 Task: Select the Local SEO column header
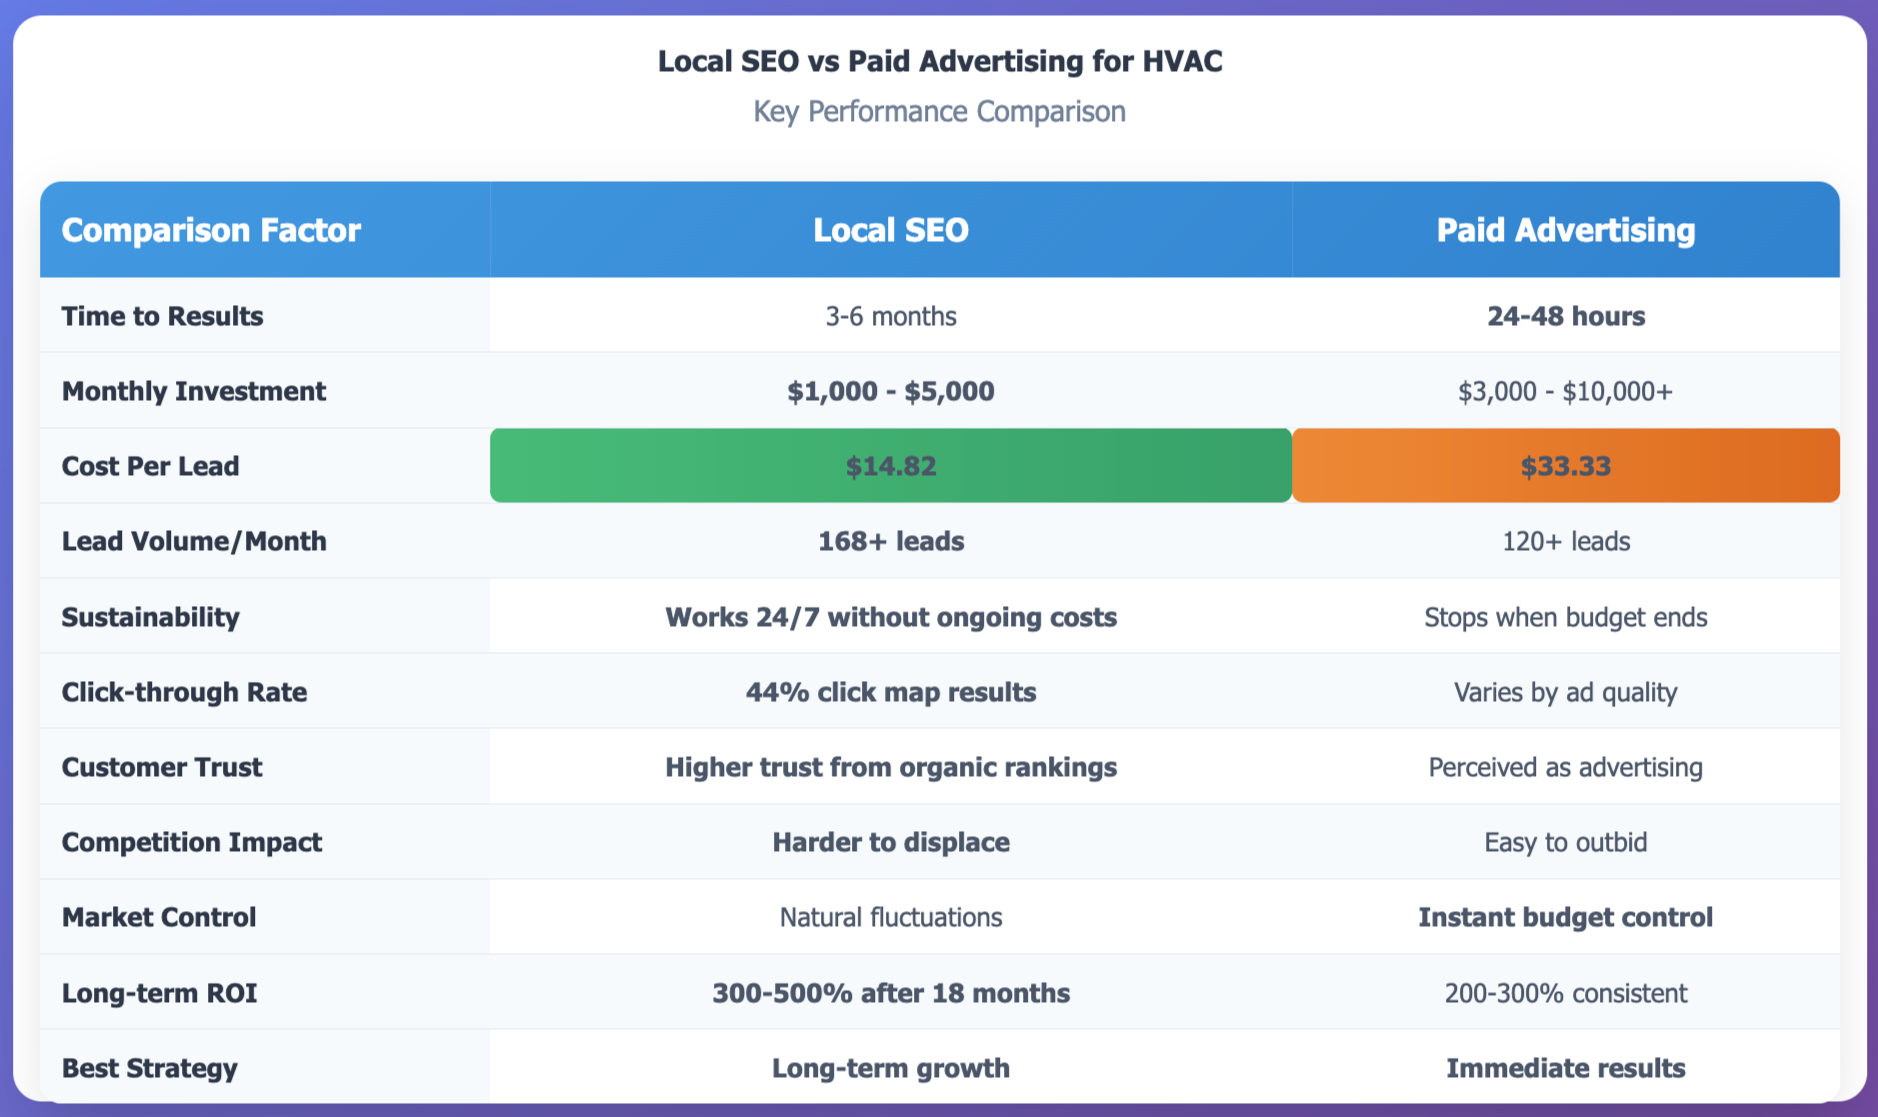coord(890,229)
